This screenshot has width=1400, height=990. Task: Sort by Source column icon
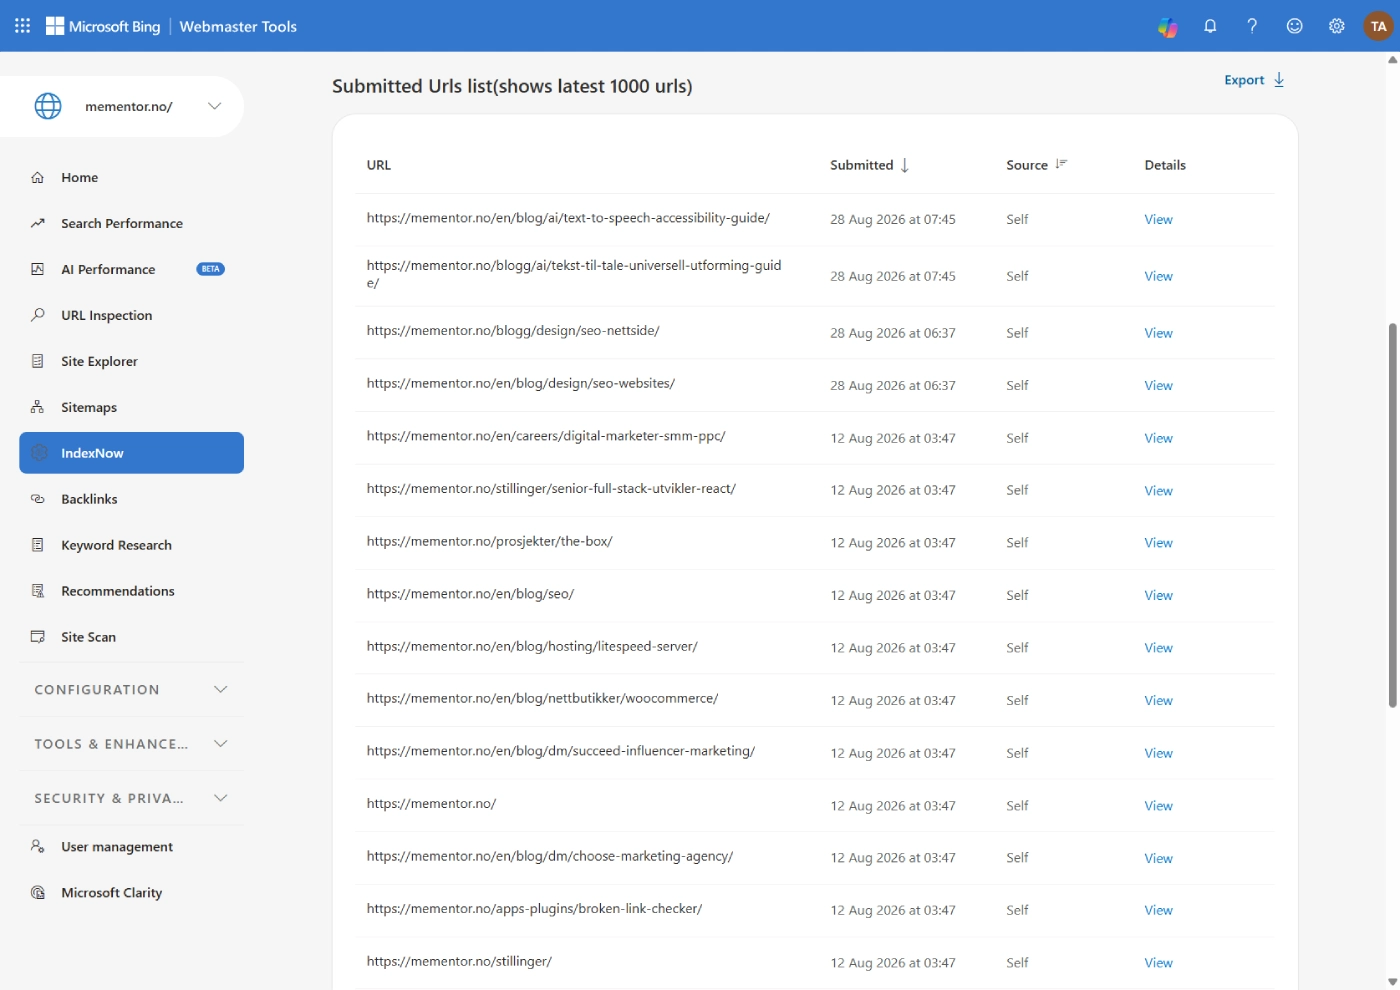1061,164
